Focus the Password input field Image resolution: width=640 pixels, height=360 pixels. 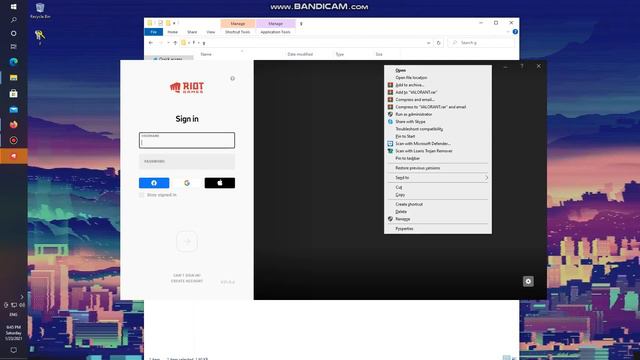tap(187, 162)
